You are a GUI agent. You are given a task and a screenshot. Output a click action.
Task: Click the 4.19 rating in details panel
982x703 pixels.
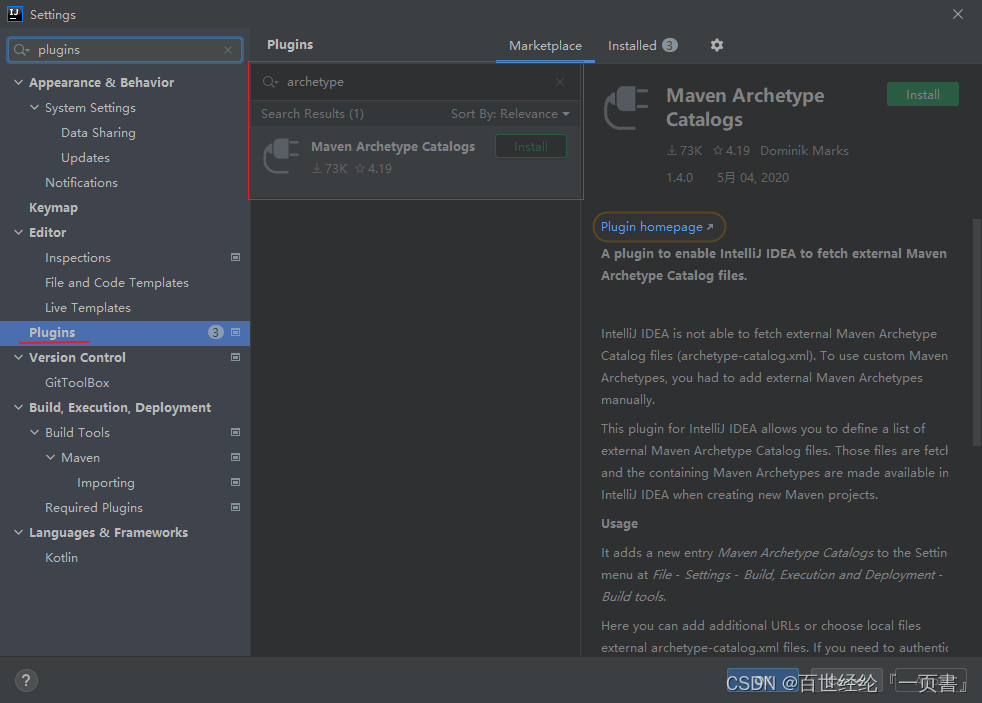pos(731,151)
